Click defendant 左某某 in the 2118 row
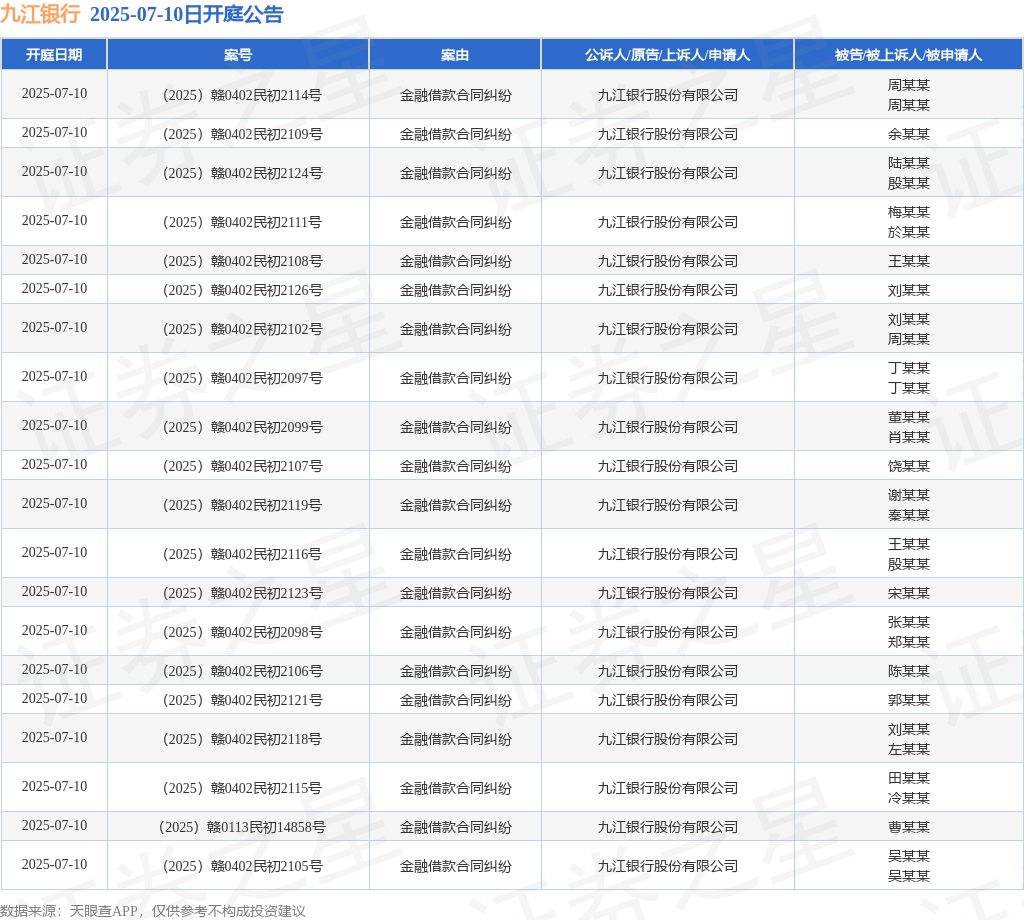The width and height of the screenshot is (1024, 920). click(x=908, y=749)
